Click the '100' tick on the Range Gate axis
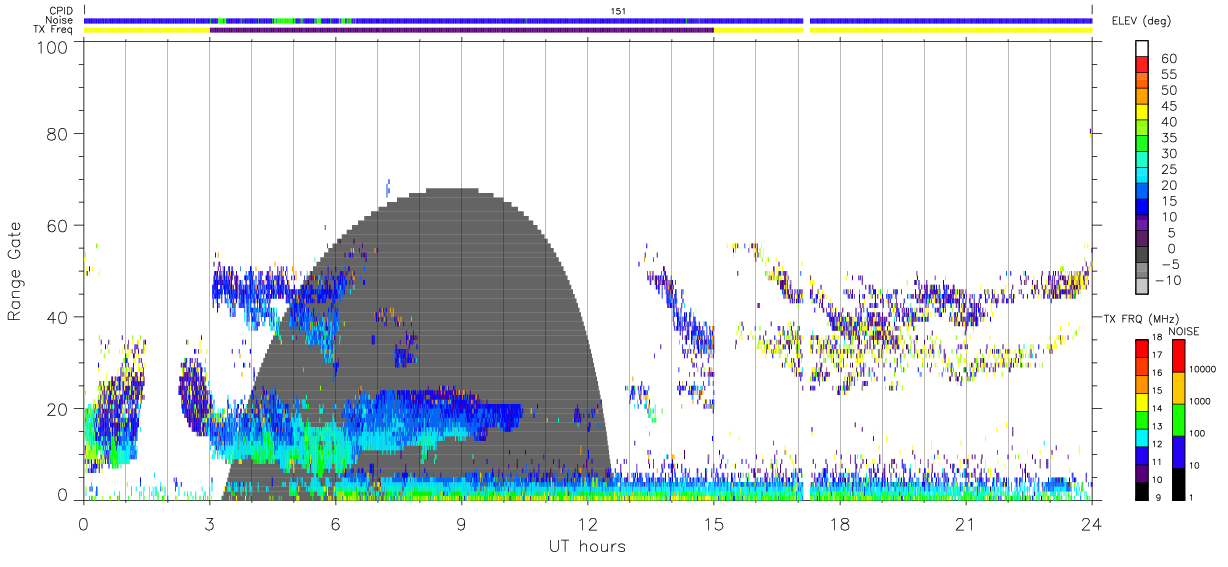Image resolution: width=1228 pixels, height=567 pixels. click(x=53, y=47)
